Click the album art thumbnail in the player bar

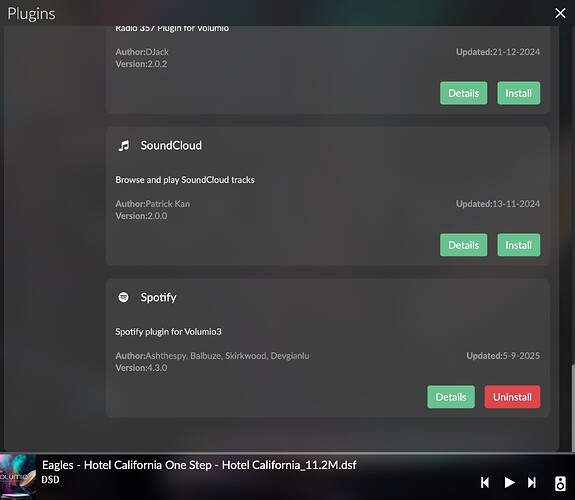tap(18, 477)
